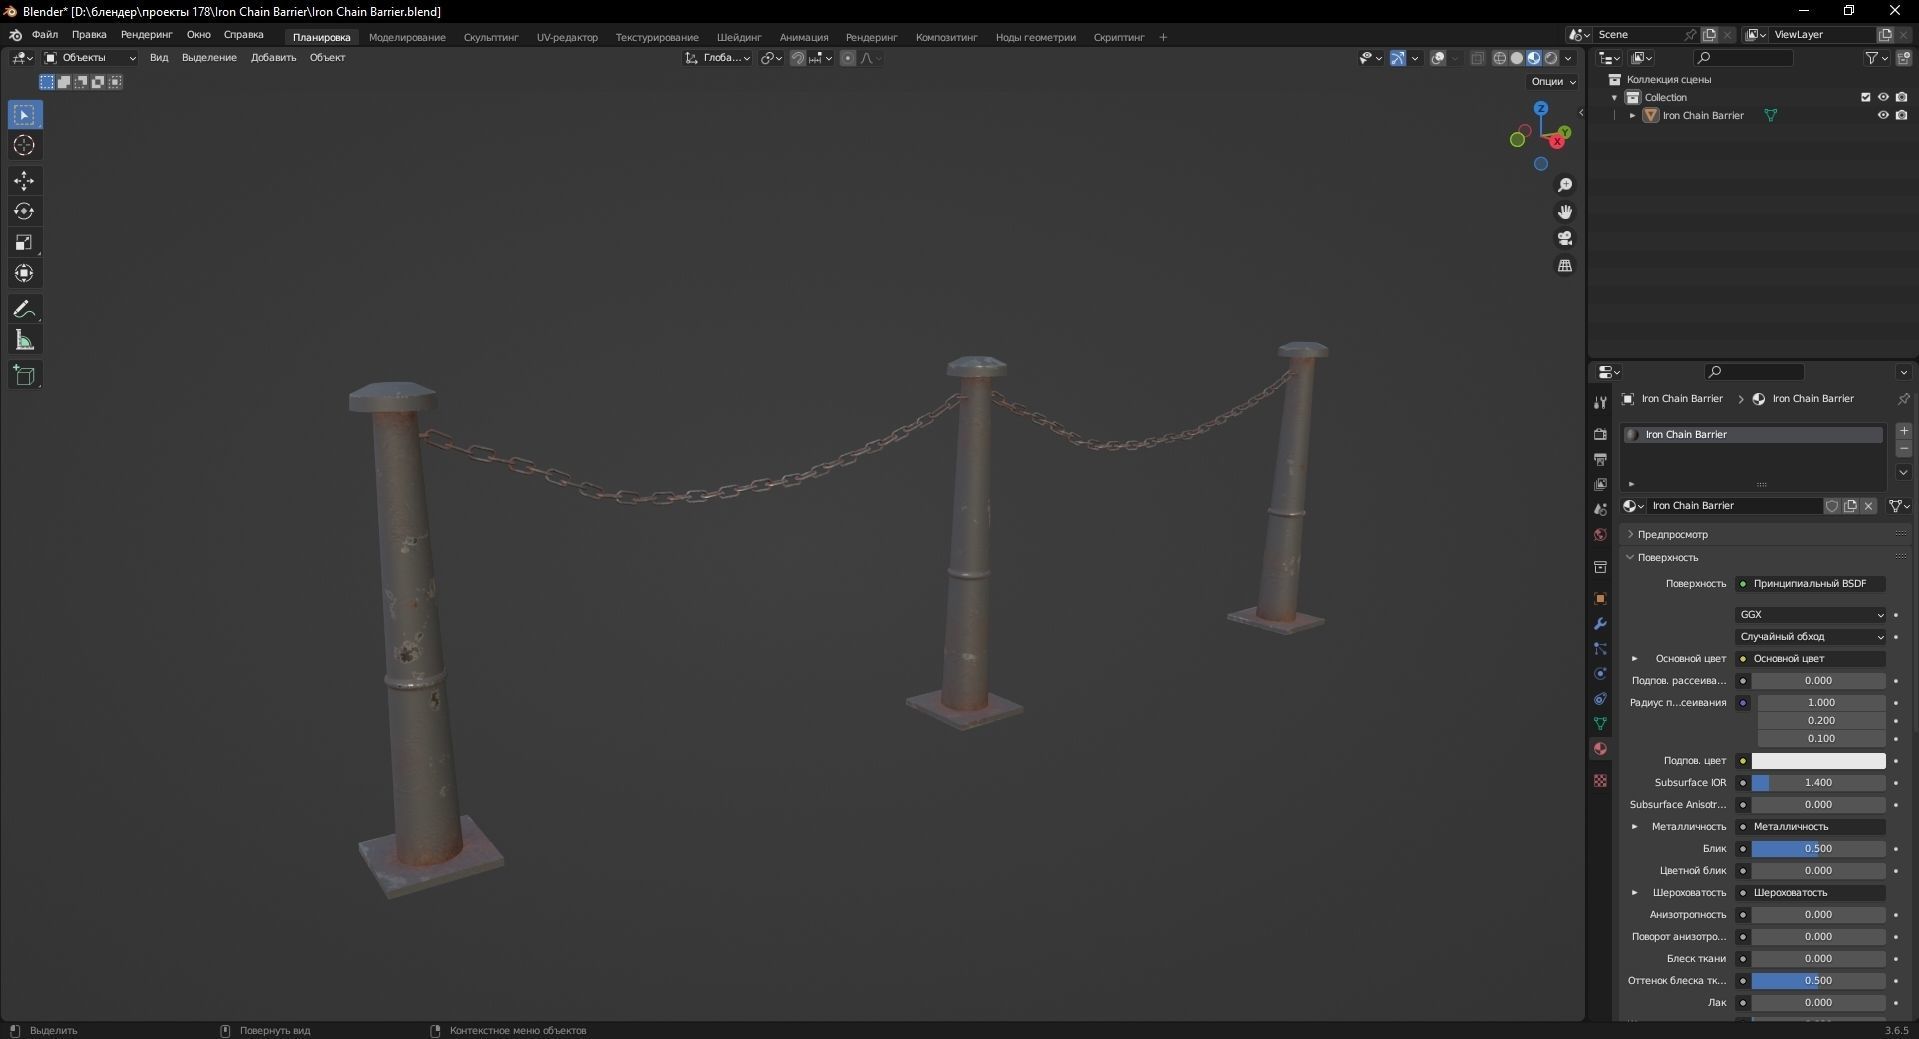Screen dimensions: 1919x1039
Task: Open the Global transform orientation dropdown
Action: 718,58
